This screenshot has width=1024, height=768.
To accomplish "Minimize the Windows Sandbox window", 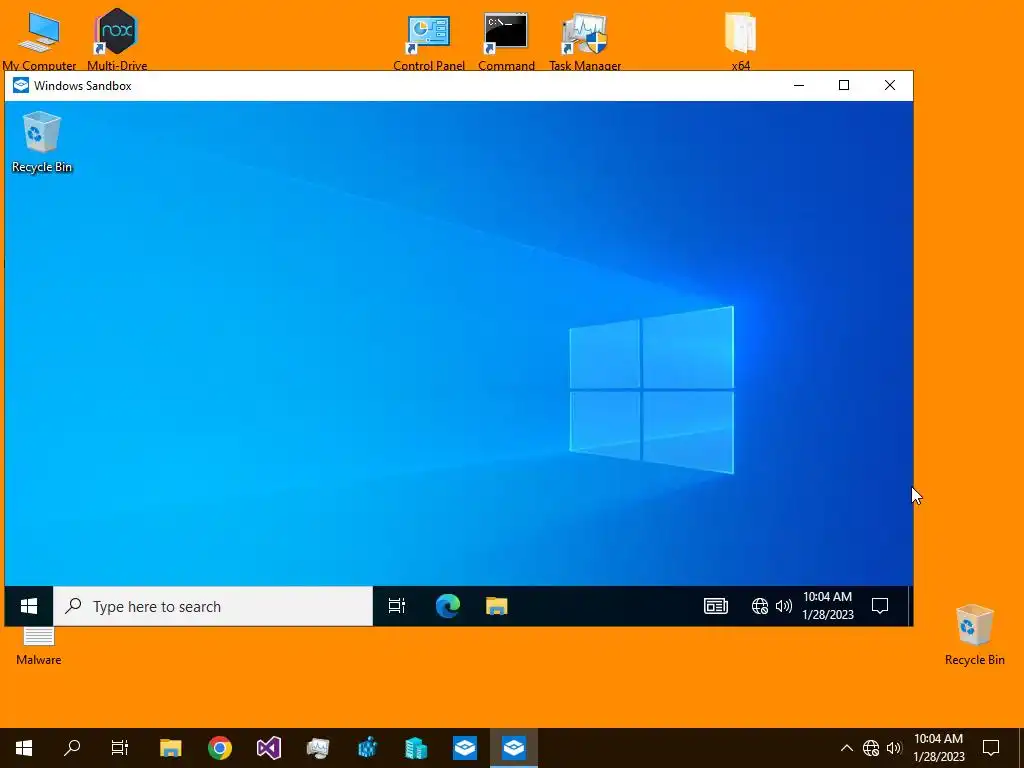I will pos(799,86).
